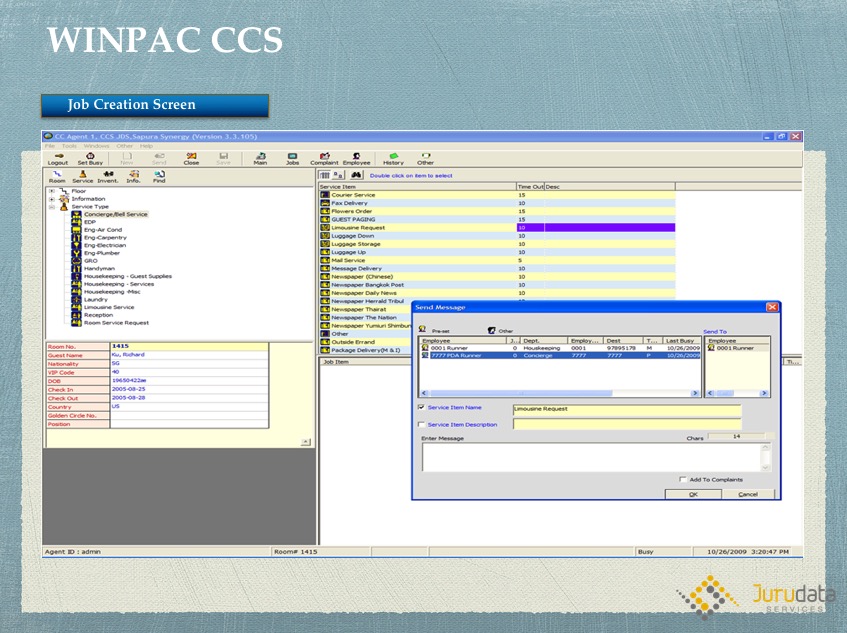
Task: Click OK in Send Message dialog
Action: [693, 493]
